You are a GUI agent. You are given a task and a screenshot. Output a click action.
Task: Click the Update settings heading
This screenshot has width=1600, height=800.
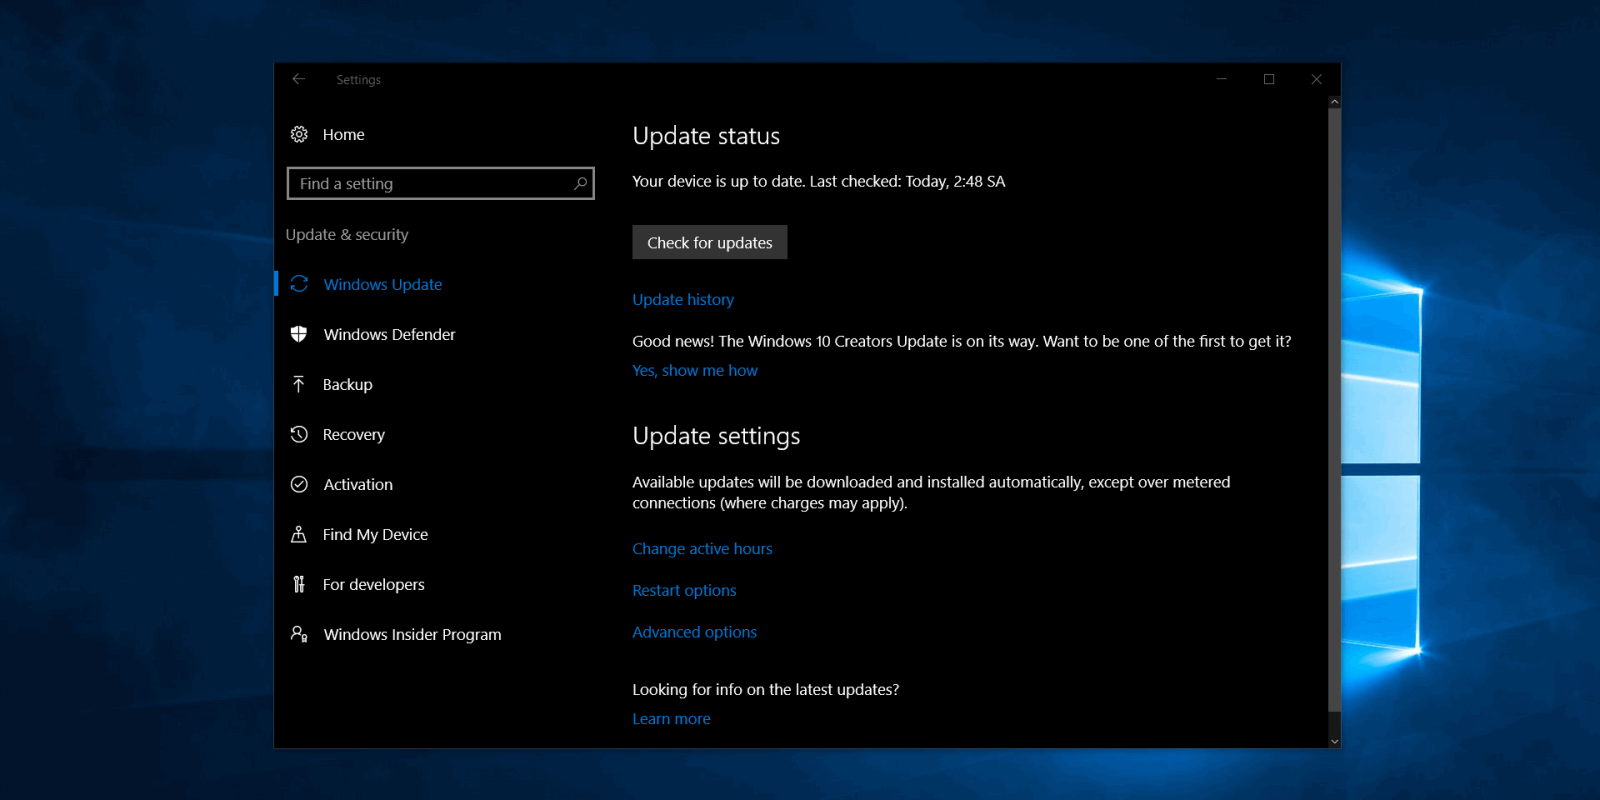(716, 436)
